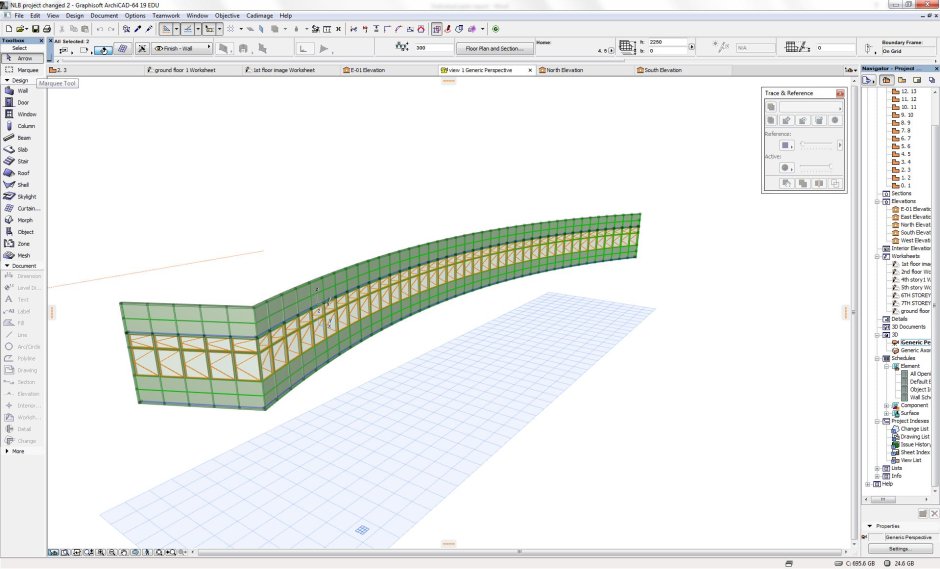Click the Print icon in toolbar
Image resolution: width=940 pixels, height=569 pixels.
point(47,29)
